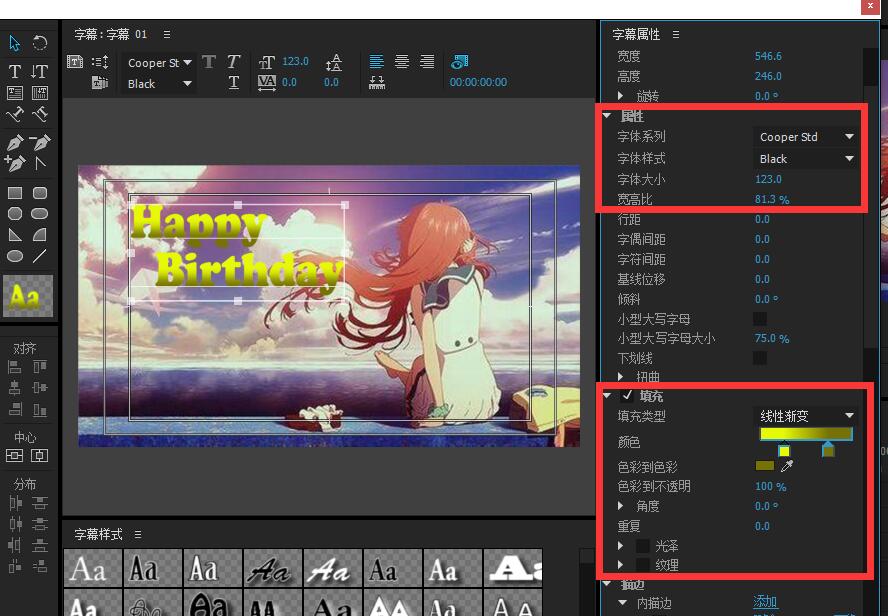Toggle Underline text style in toolbar
Viewport: 888px width, 616px height.
pos(233,83)
